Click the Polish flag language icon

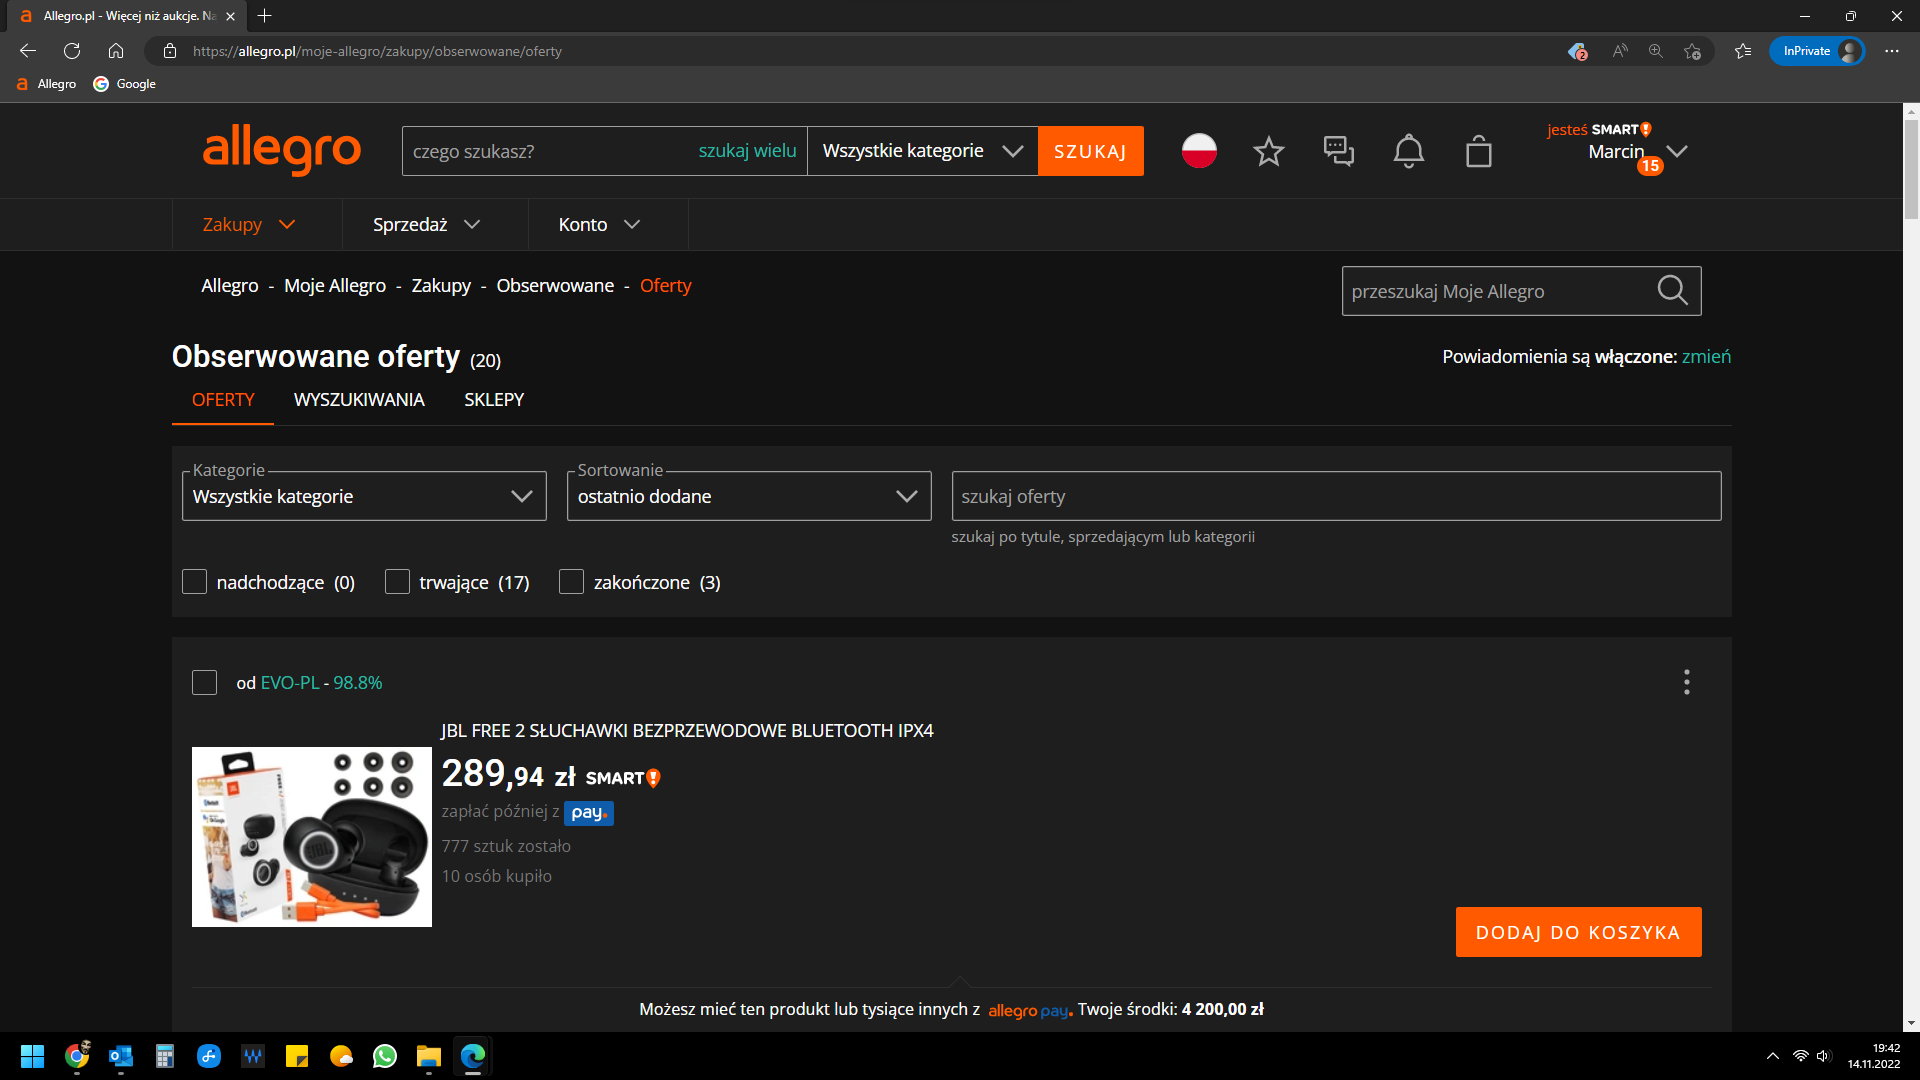[1199, 151]
